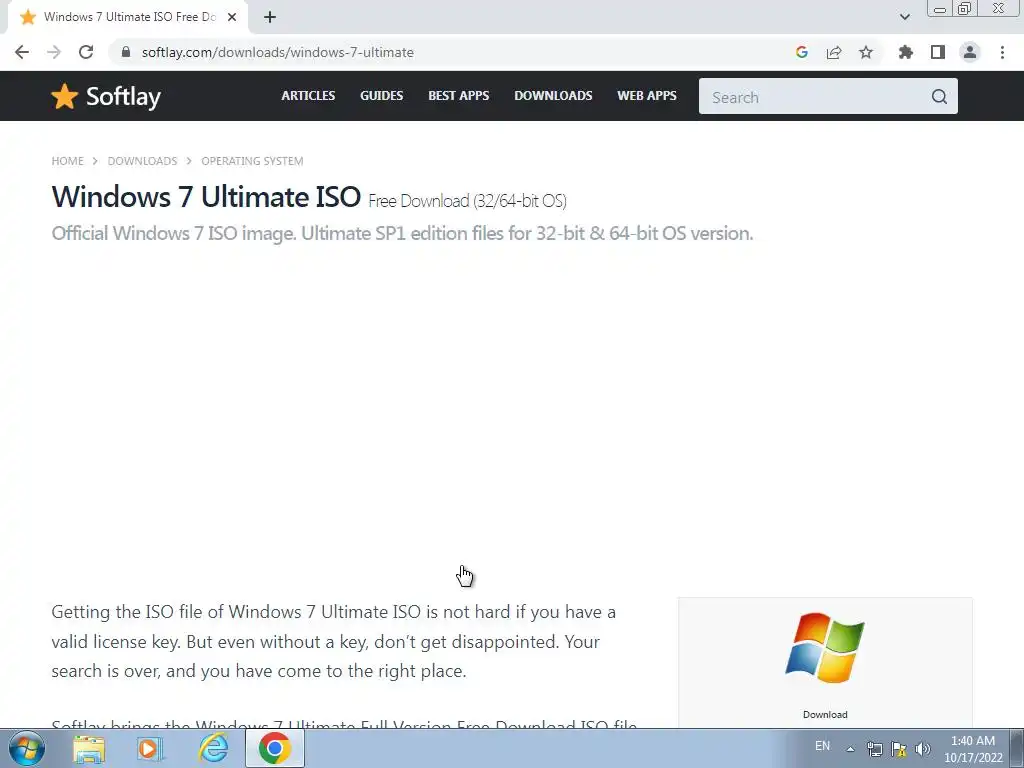This screenshot has width=1024, height=768.
Task: Click the Google icon in address bar
Action: click(x=802, y=52)
